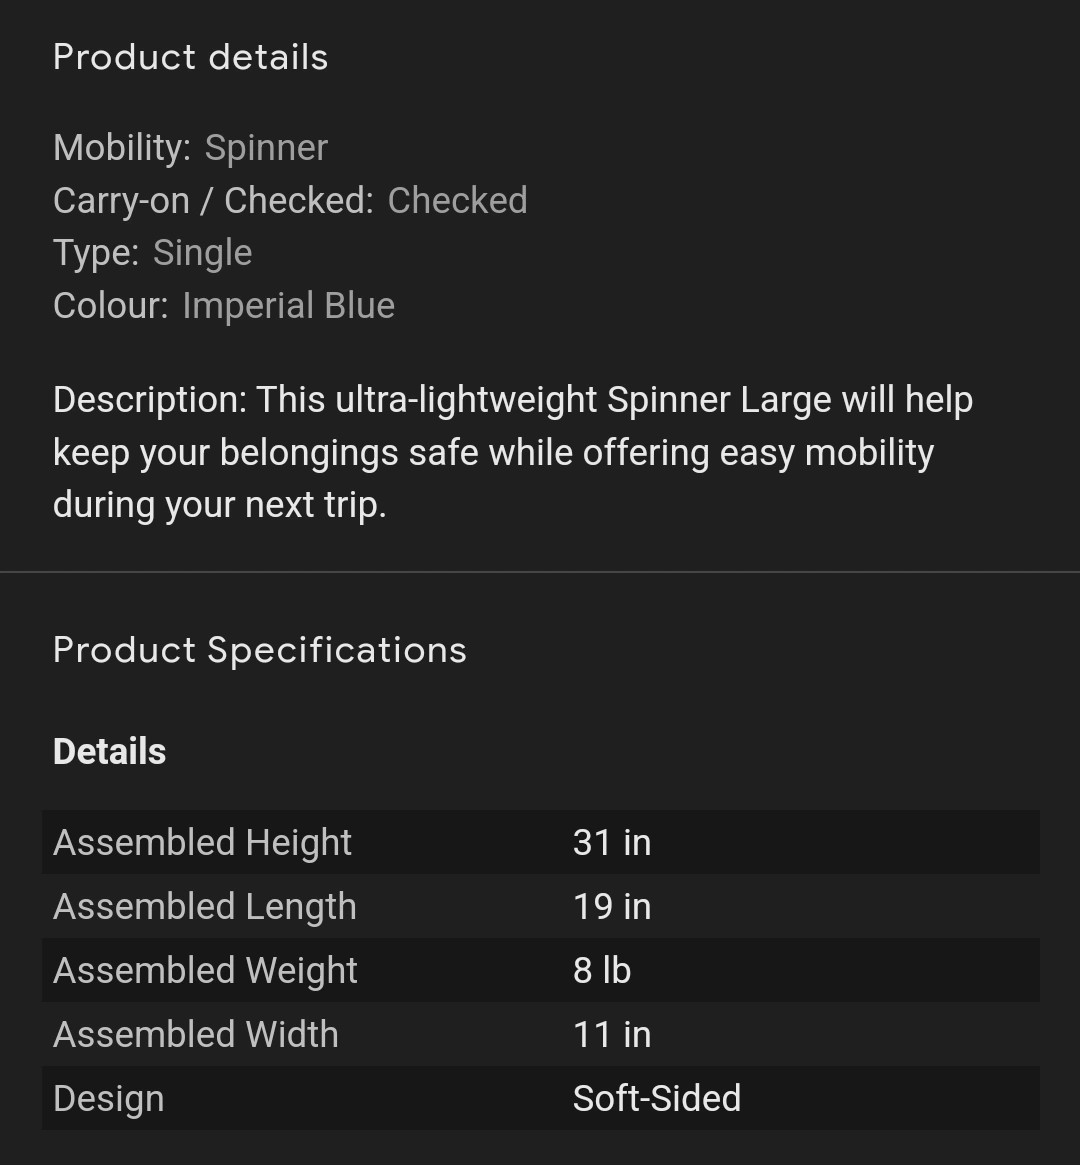Viewport: 1080px width, 1165px height.
Task: Select the Imperial Blue colour value
Action: pos(288,306)
